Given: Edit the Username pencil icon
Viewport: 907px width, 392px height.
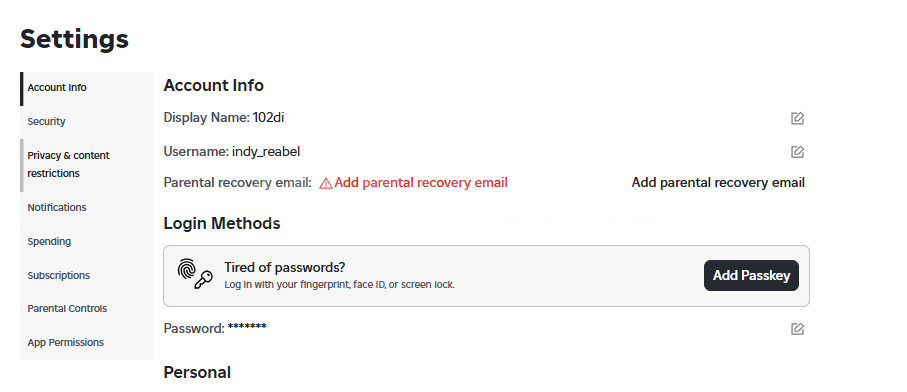Looking at the screenshot, I should click(797, 152).
